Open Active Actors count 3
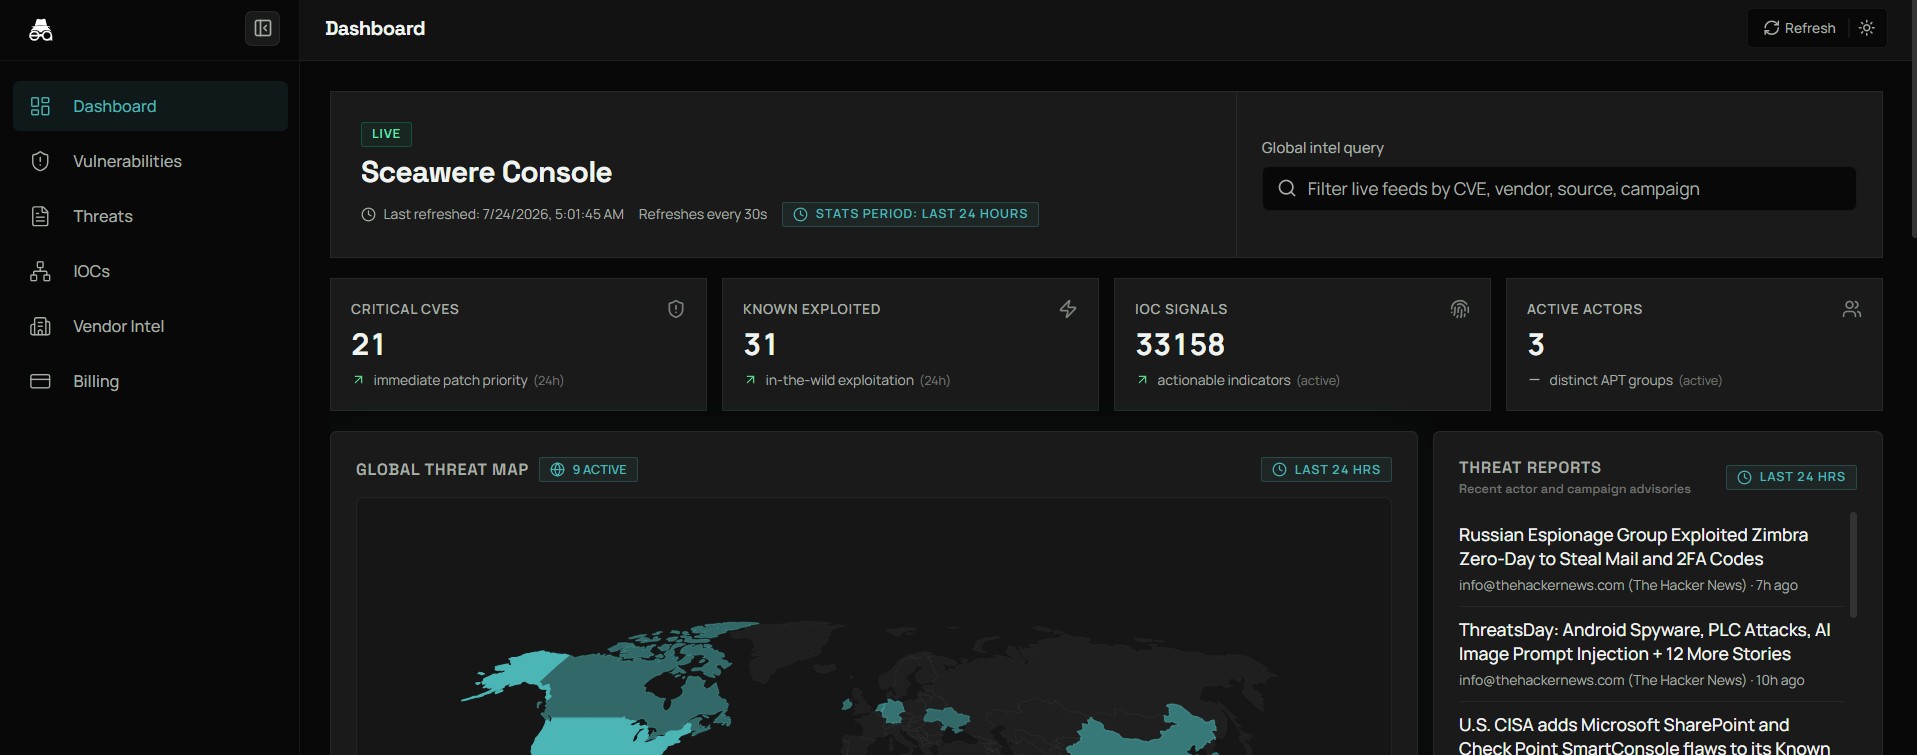Viewport: 1917px width, 755px height. click(1536, 345)
